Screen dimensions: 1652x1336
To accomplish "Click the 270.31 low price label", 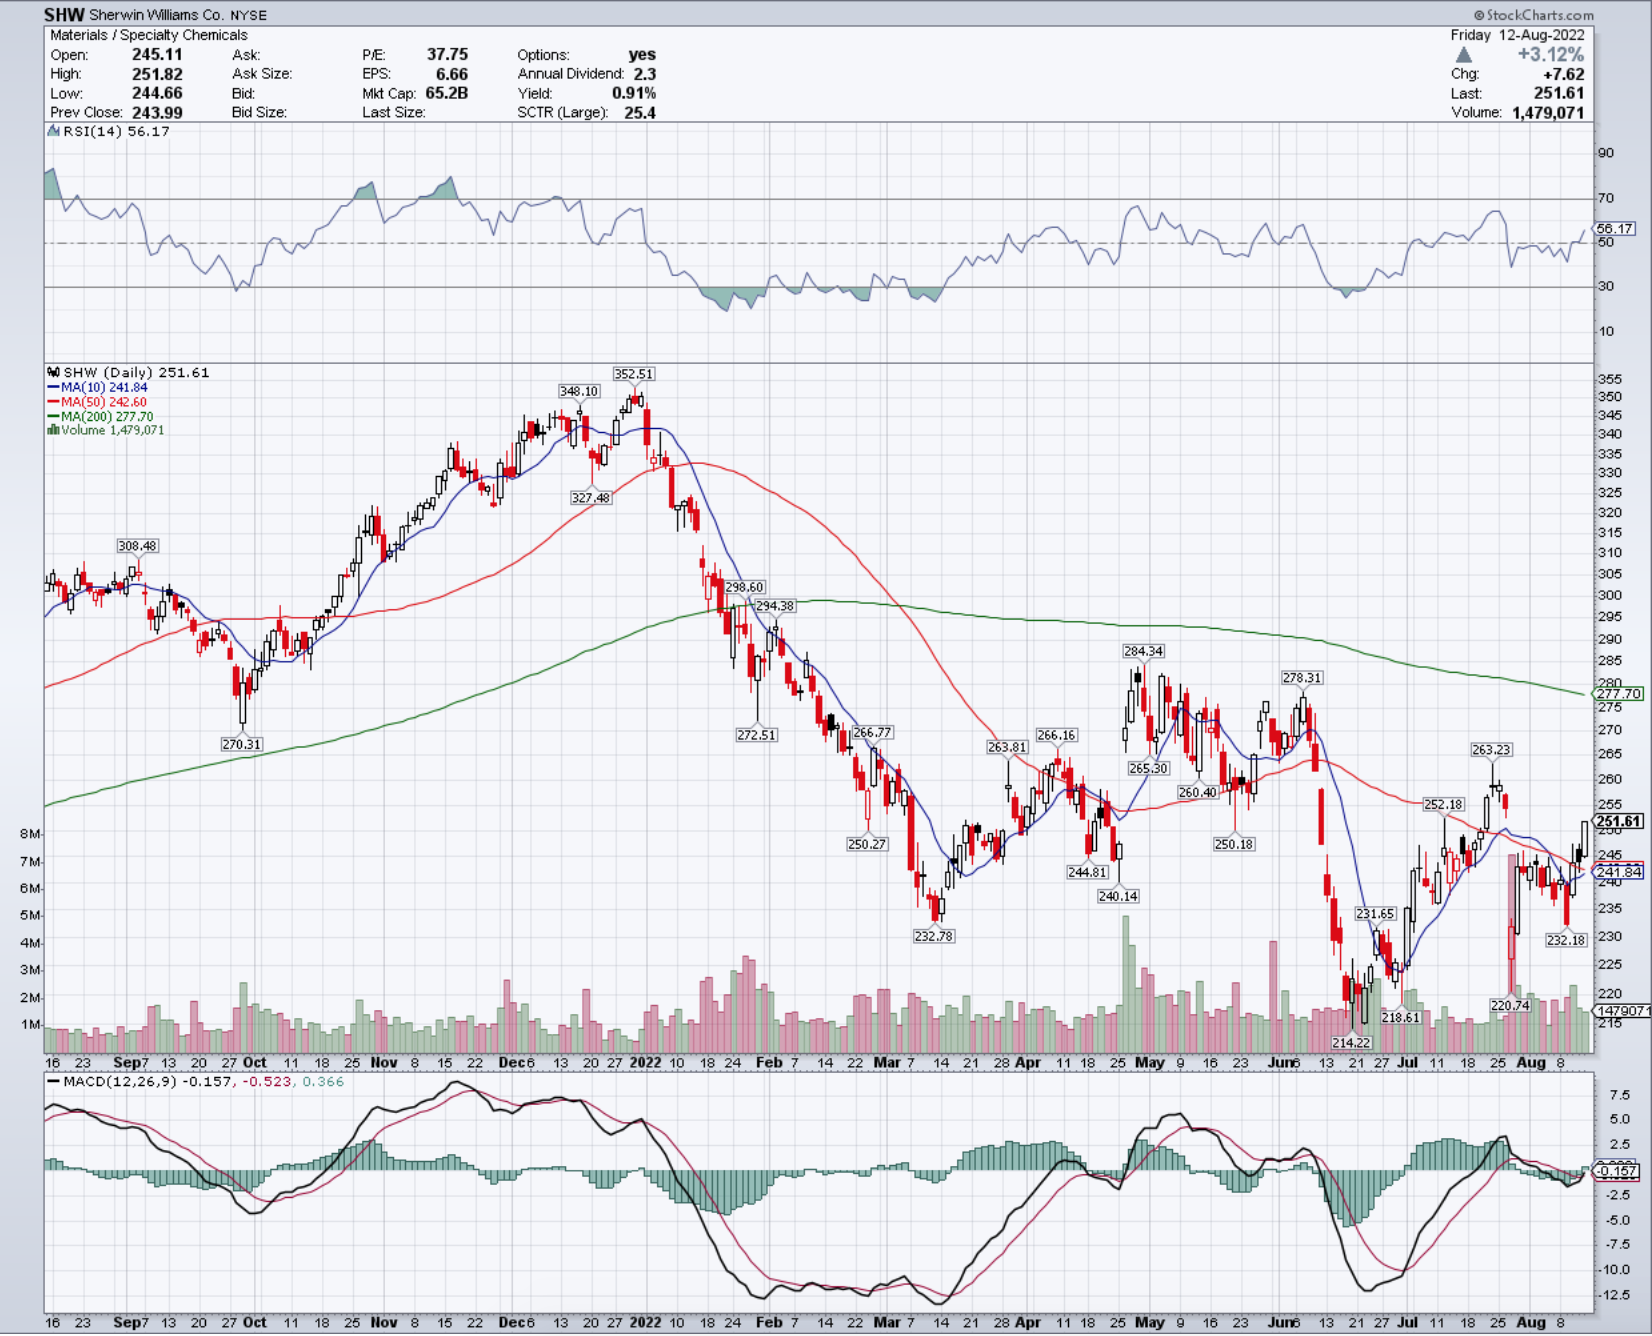I will [x=241, y=744].
